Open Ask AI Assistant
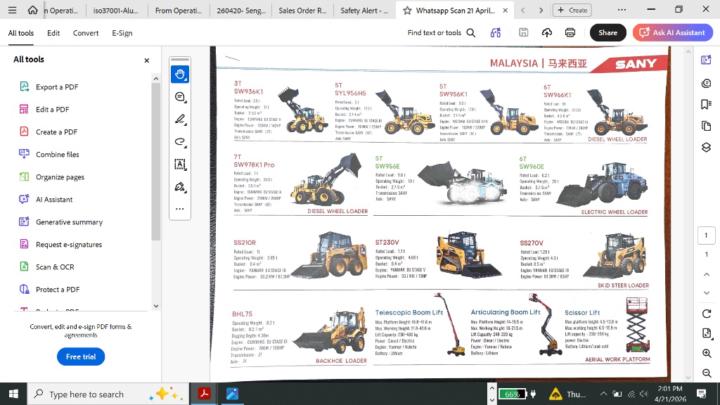720x405 pixels. point(673,33)
